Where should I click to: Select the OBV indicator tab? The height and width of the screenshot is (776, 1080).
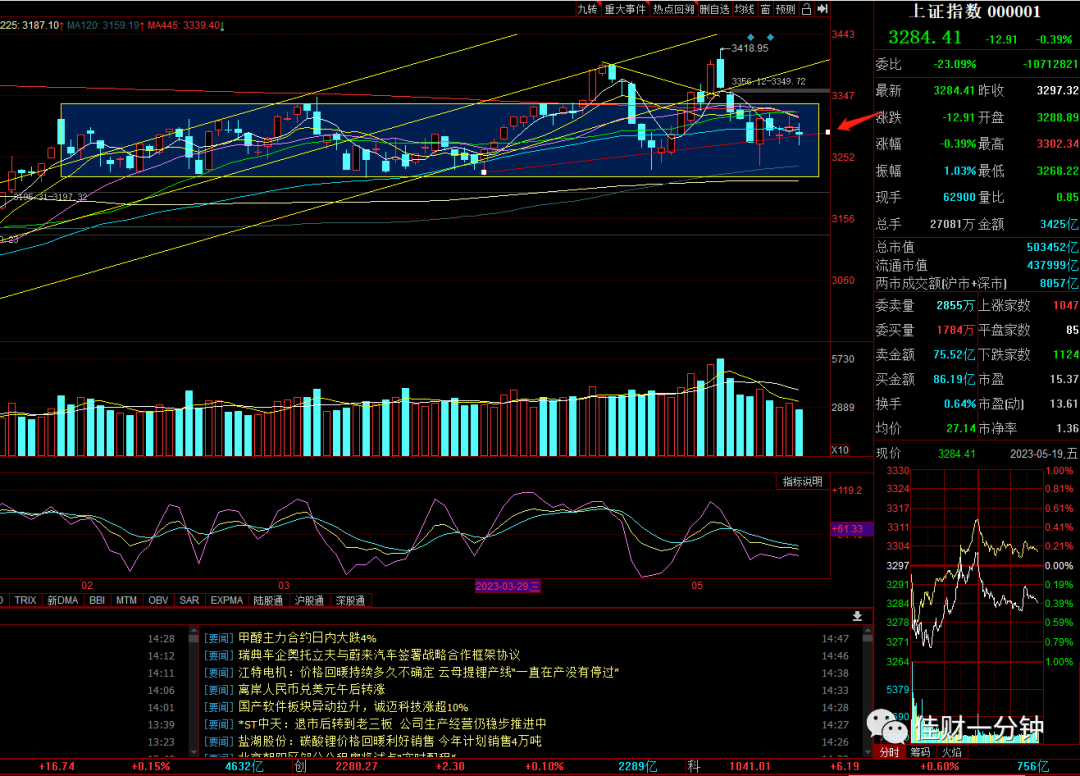pos(158,600)
